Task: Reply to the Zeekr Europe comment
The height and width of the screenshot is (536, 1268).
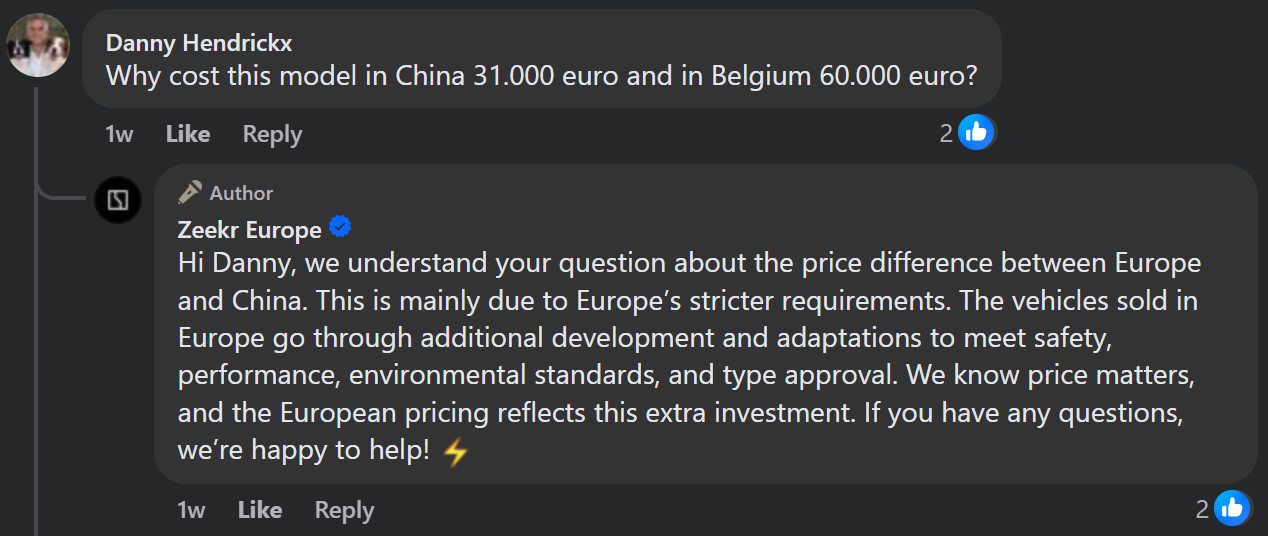Action: (x=344, y=510)
